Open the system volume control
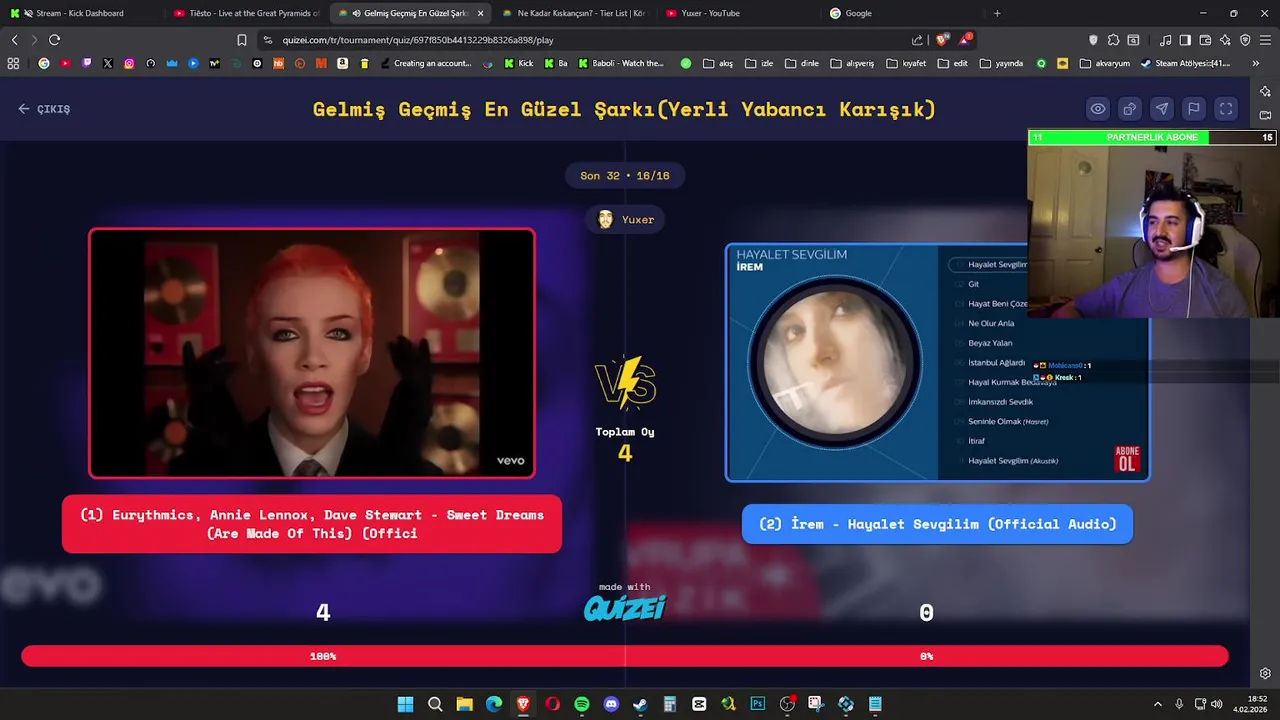The image size is (1280, 720). pos(1217,704)
